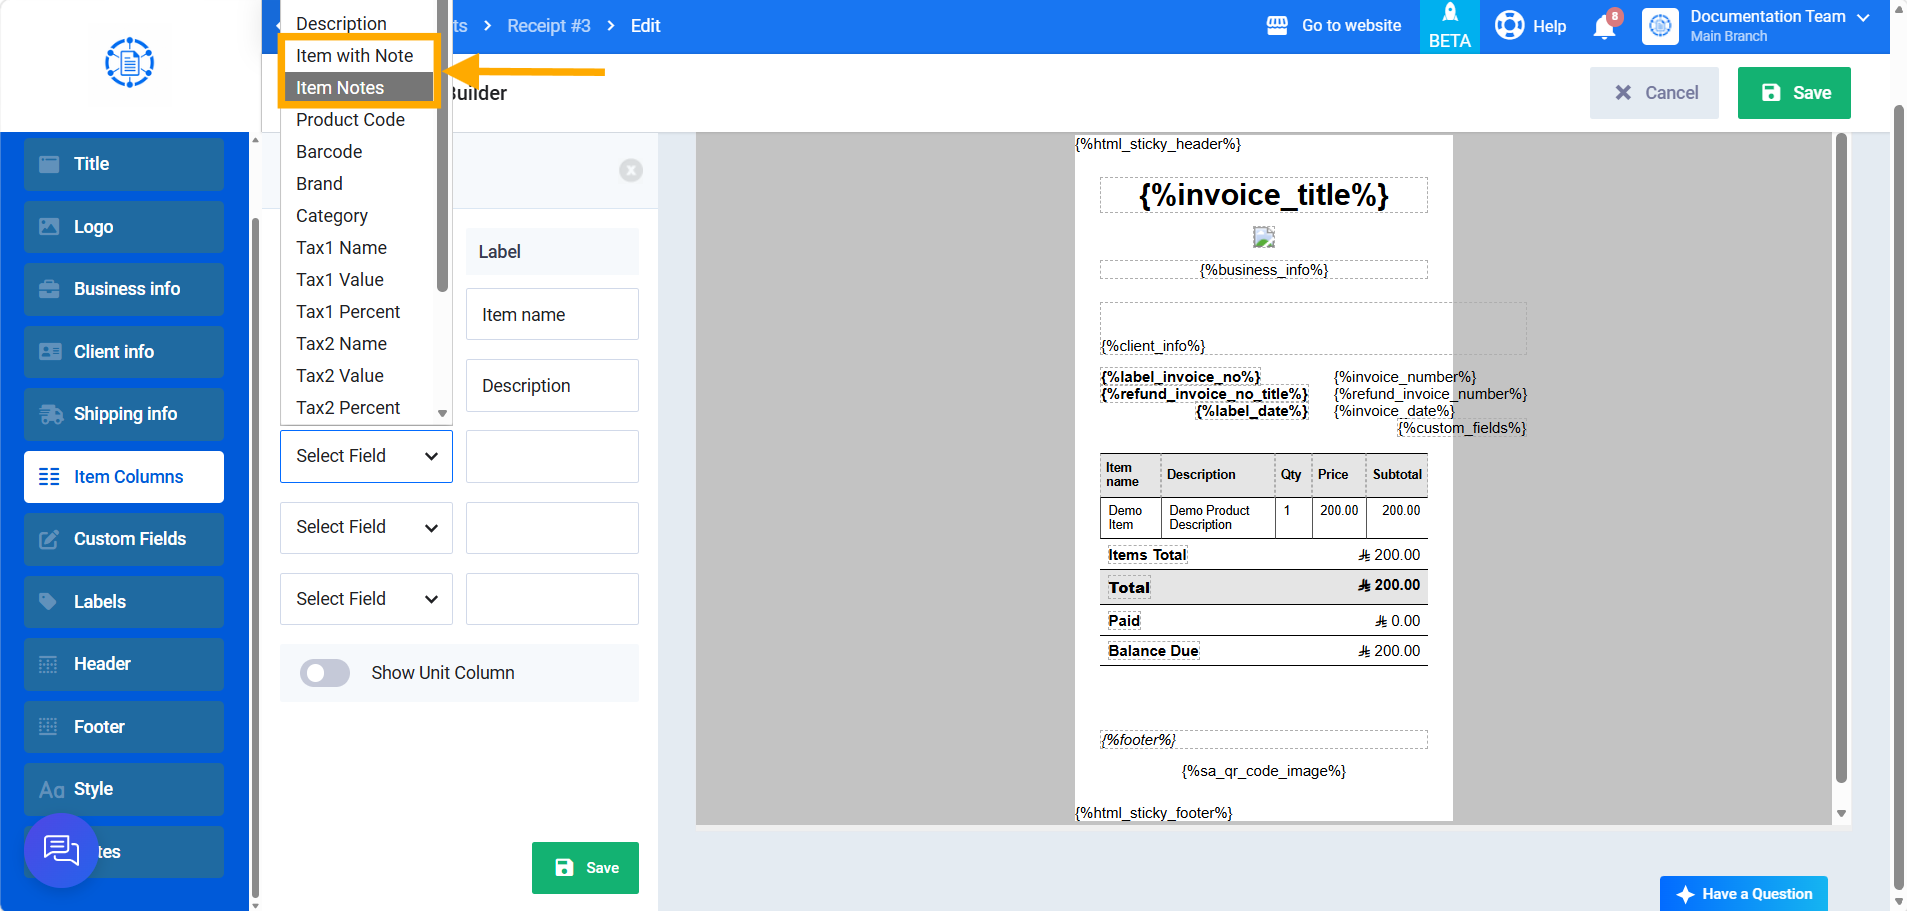This screenshot has width=1907, height=911.
Task: Click the dropdown list scrollbar thumb
Action: click(x=442, y=146)
